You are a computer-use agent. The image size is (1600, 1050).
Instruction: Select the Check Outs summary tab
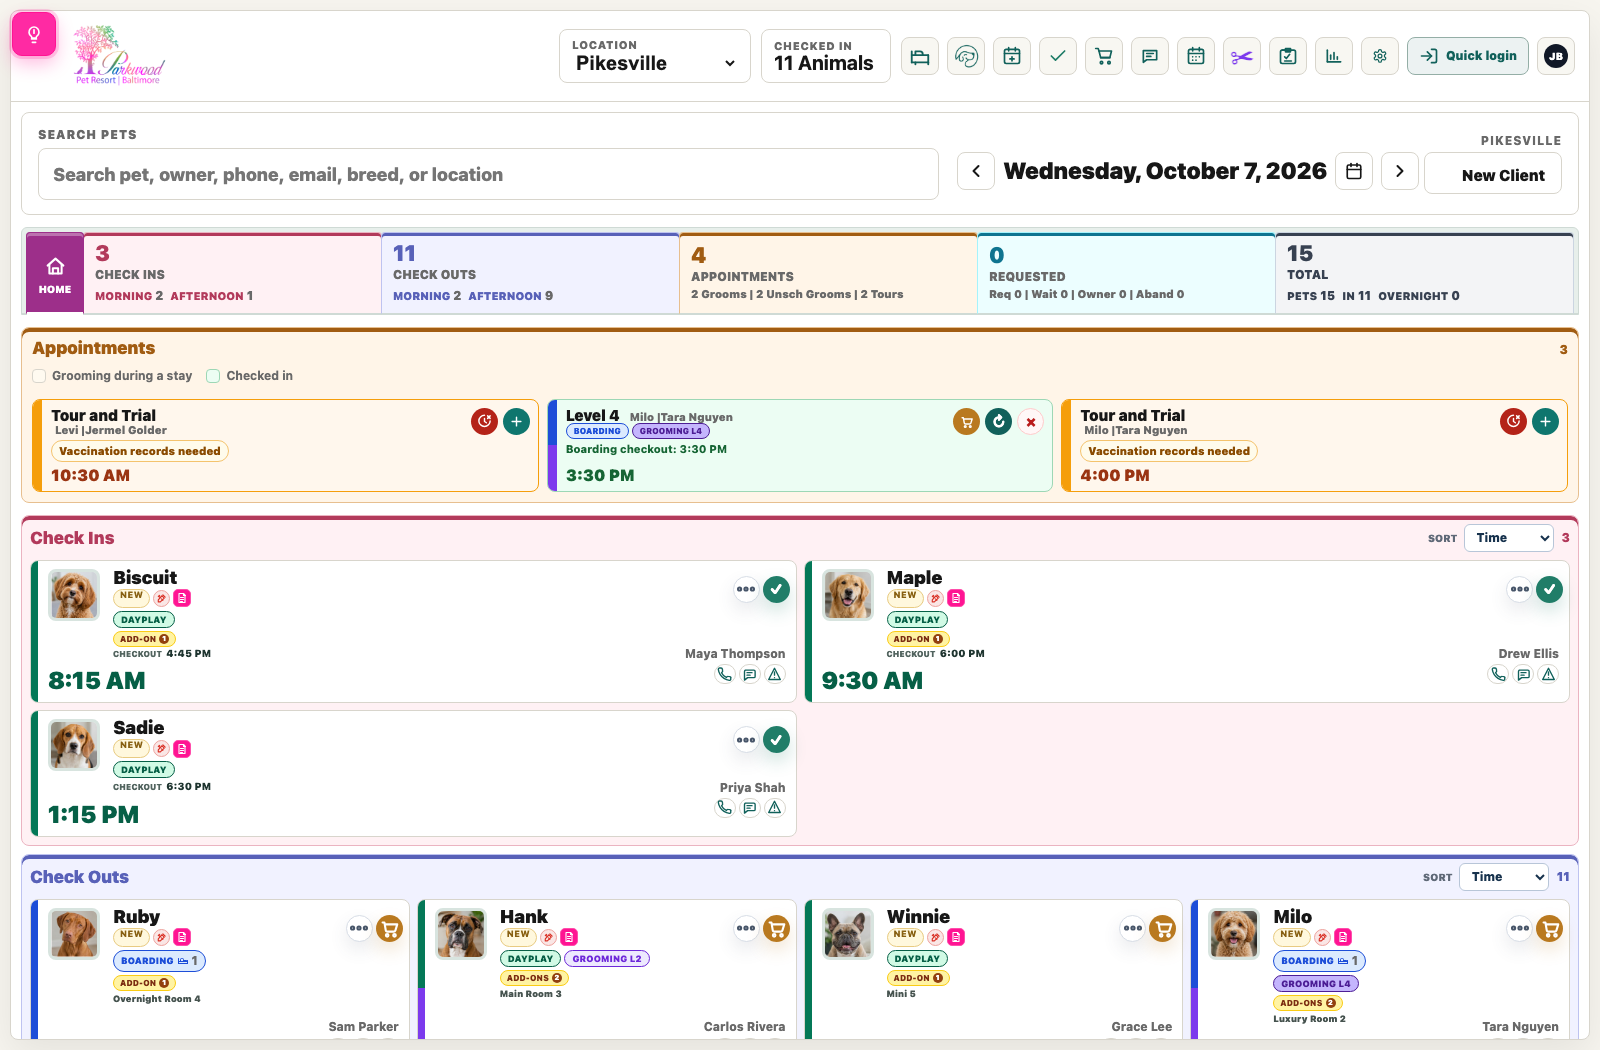point(530,274)
